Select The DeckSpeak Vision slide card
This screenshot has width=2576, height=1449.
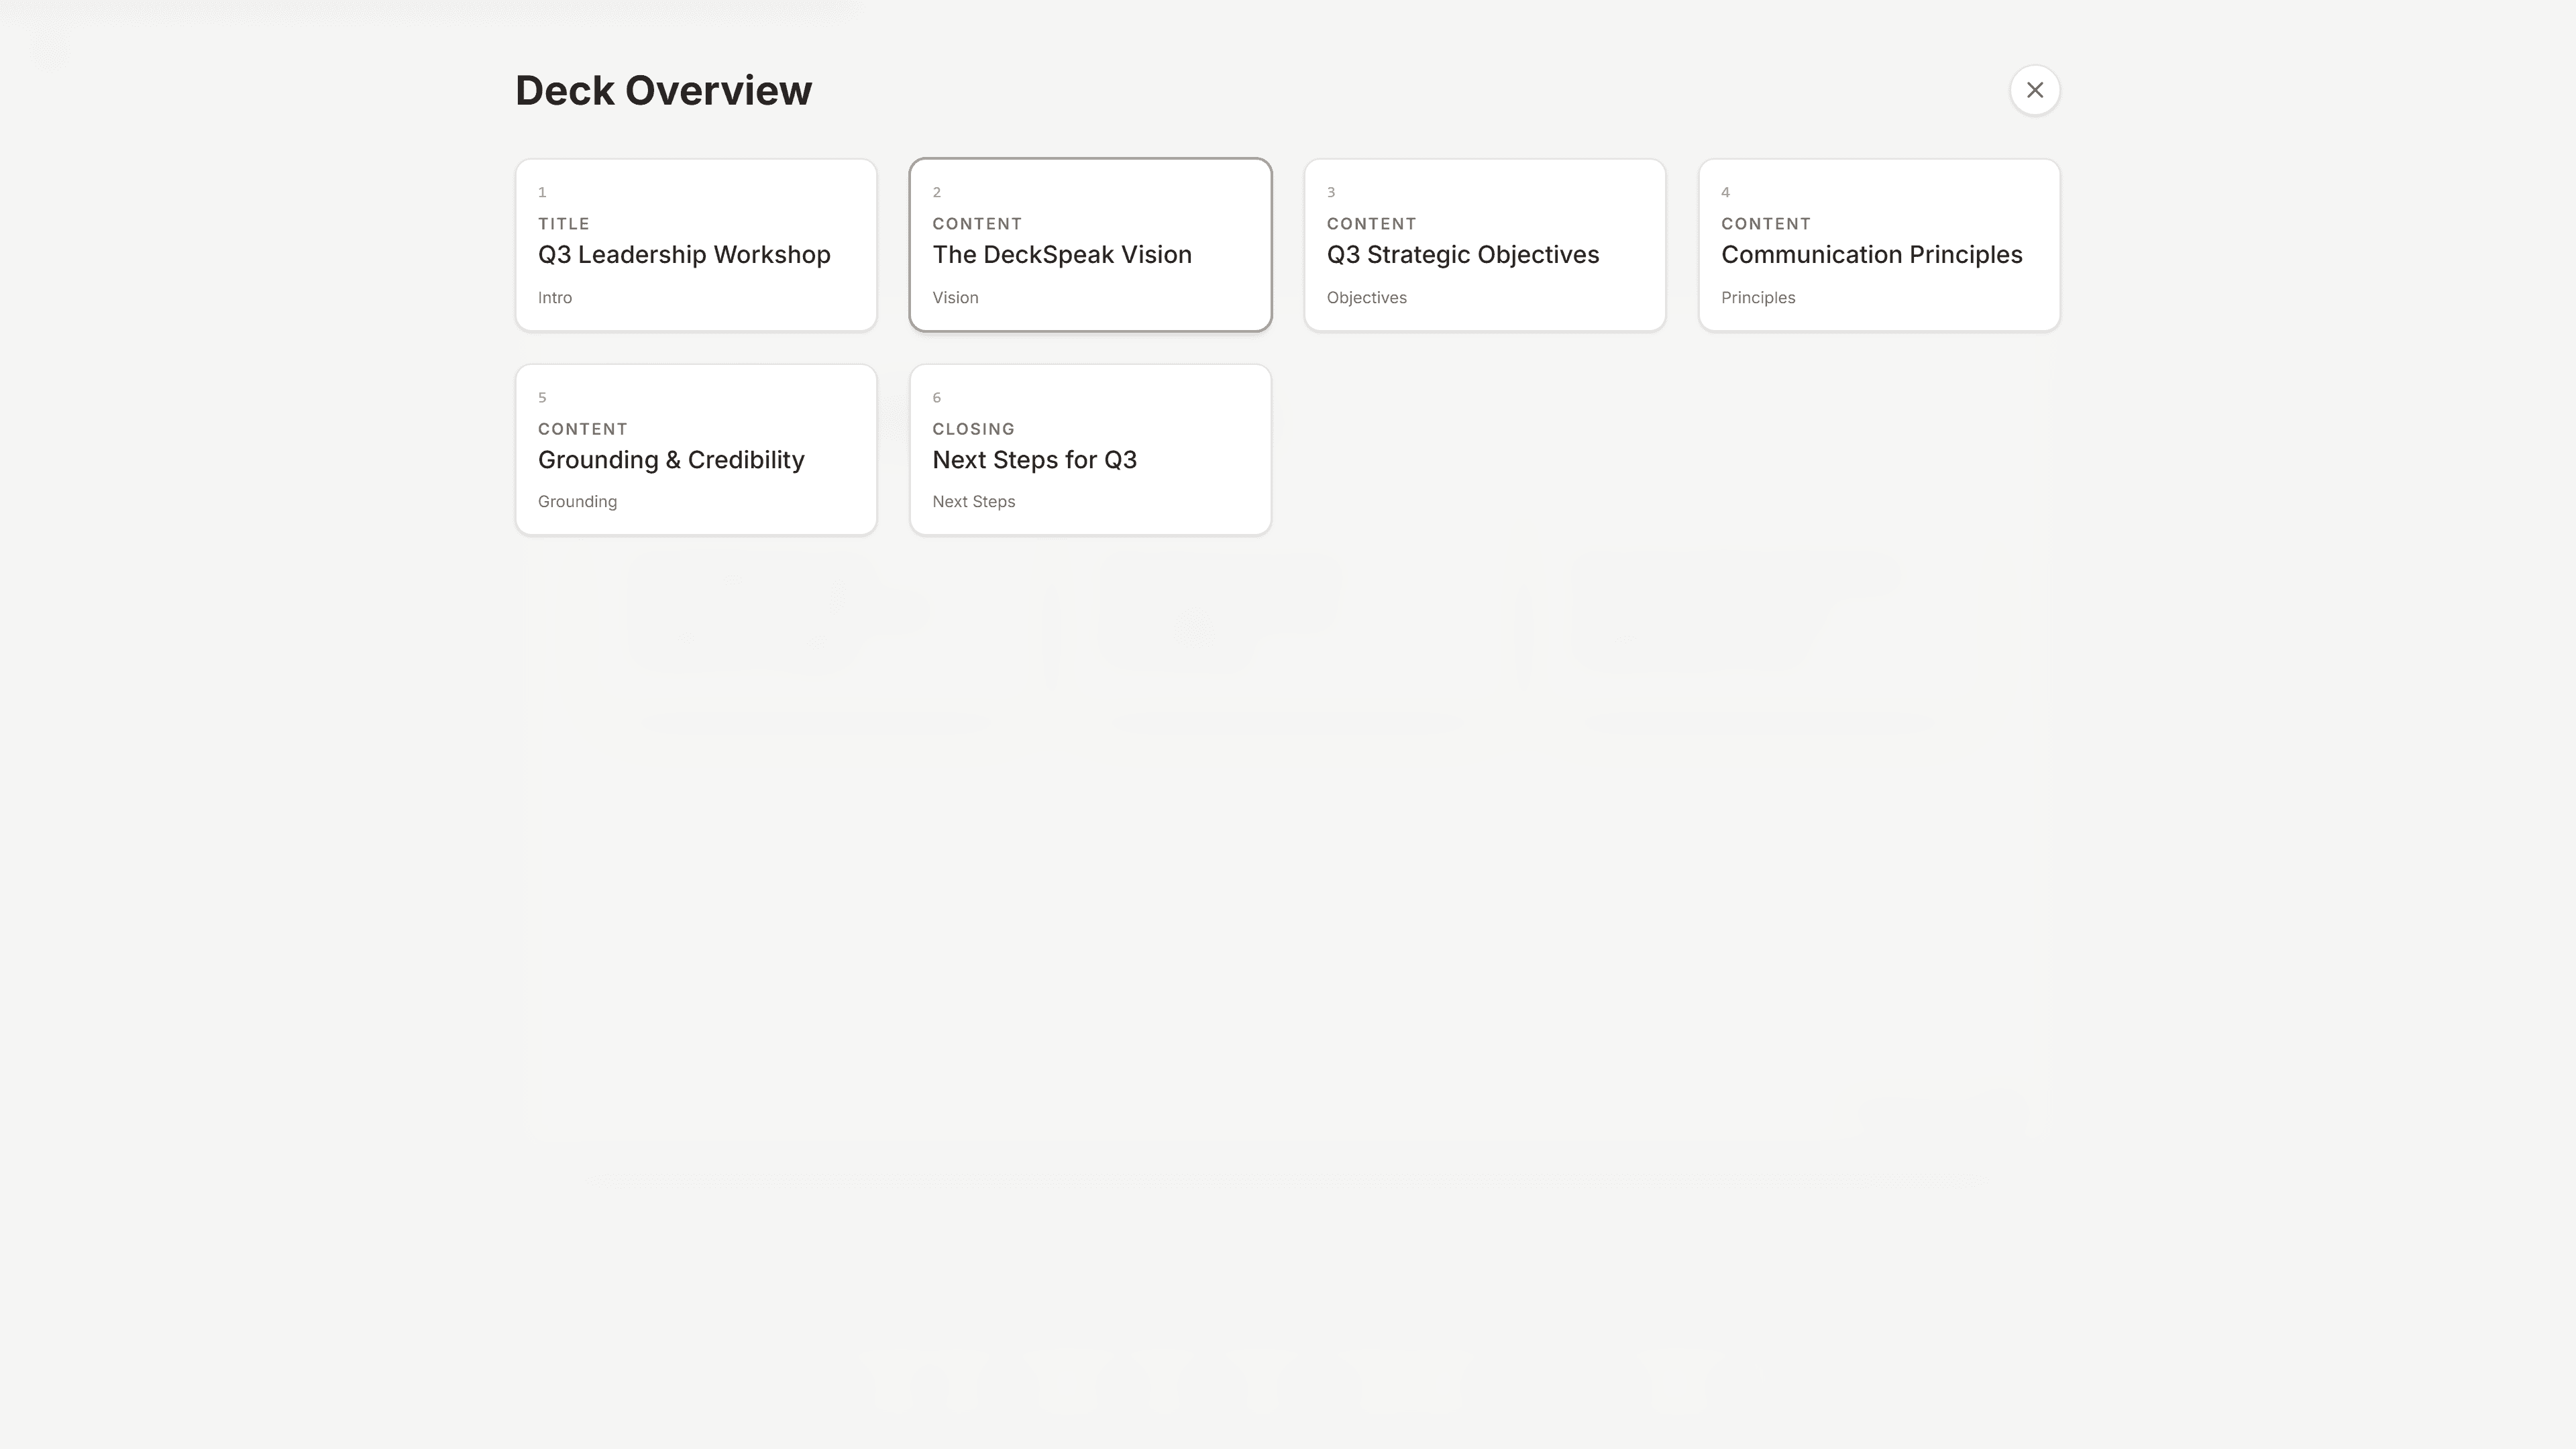(x=1090, y=245)
